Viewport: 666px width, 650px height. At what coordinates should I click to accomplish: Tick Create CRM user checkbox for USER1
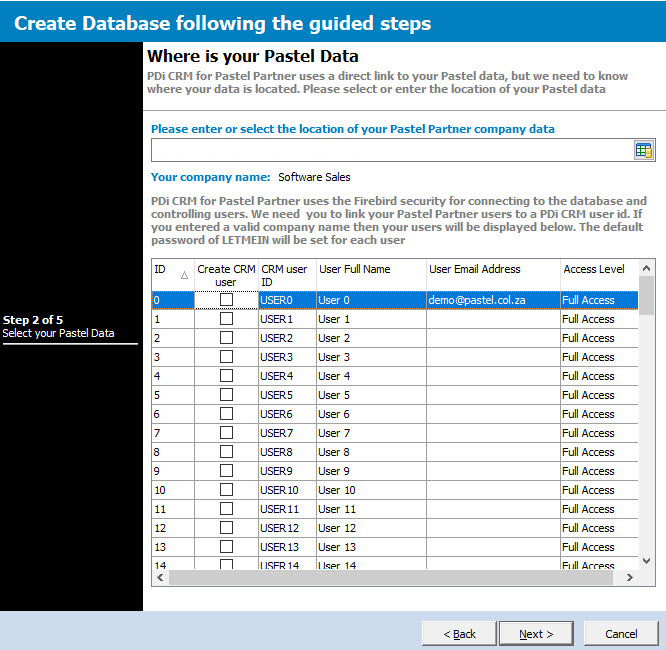[x=226, y=319]
